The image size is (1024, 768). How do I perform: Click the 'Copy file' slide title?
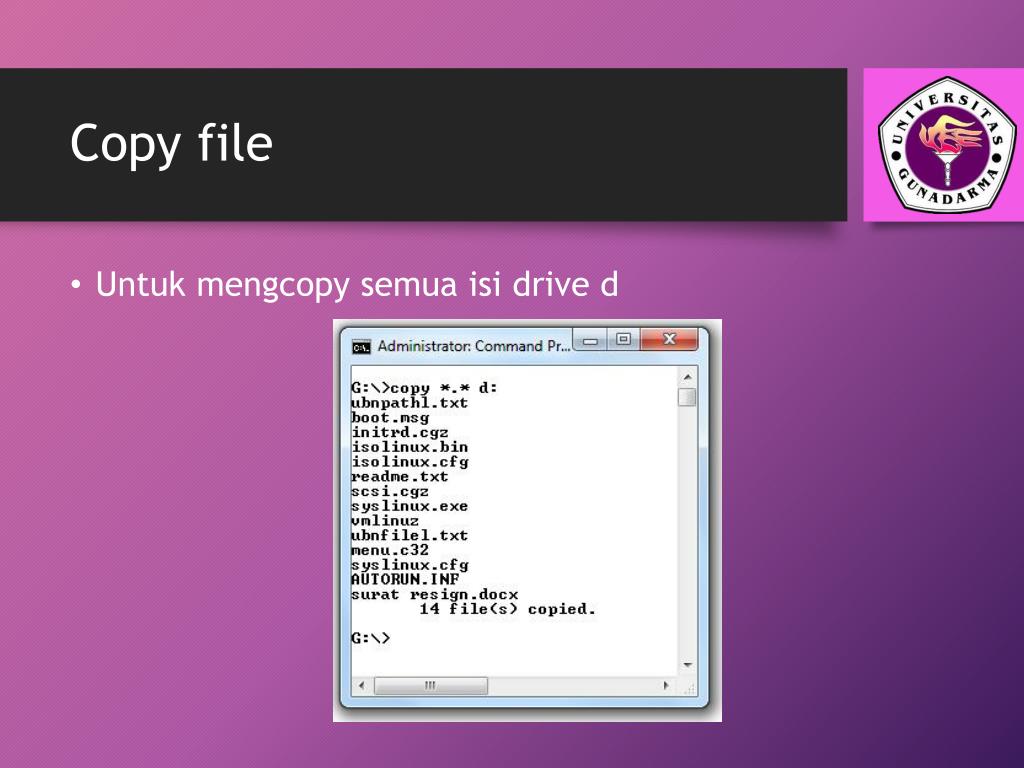171,144
